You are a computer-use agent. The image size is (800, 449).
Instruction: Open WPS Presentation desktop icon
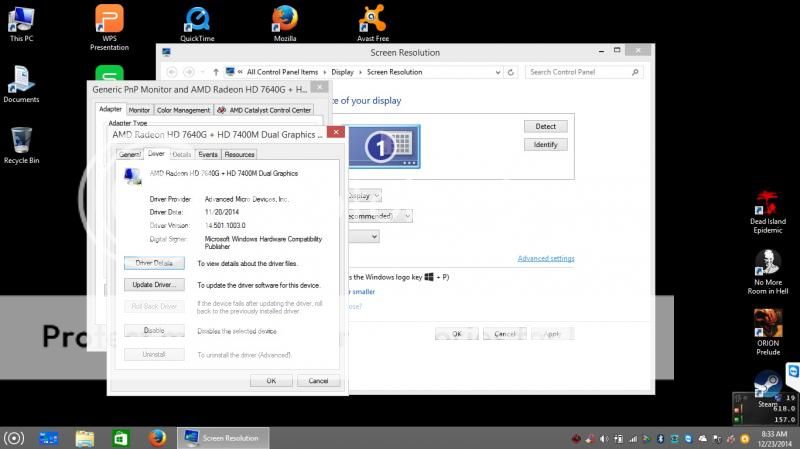109,19
